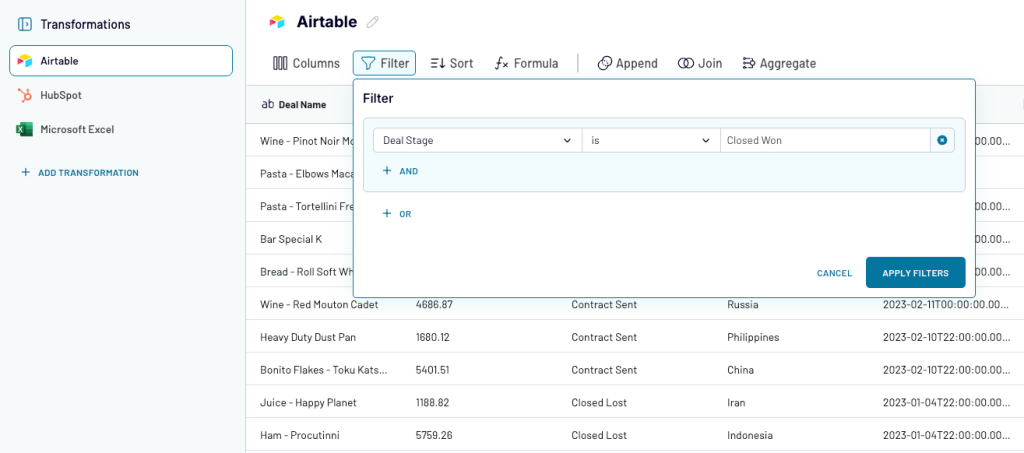Open the Aggregate tool
Screen dimensions: 1024x453
tap(779, 63)
